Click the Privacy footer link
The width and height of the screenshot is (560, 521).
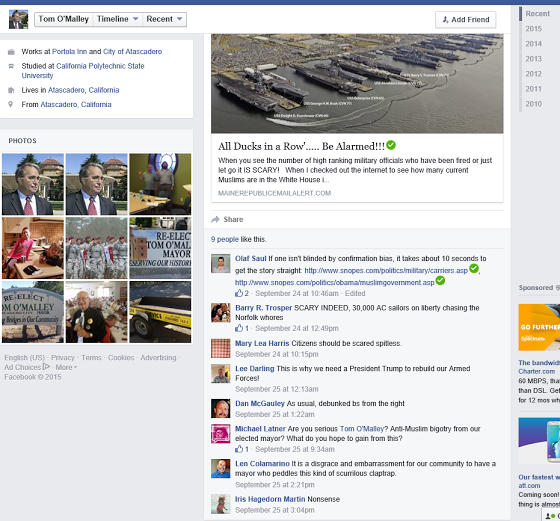pyautogui.click(x=63, y=357)
